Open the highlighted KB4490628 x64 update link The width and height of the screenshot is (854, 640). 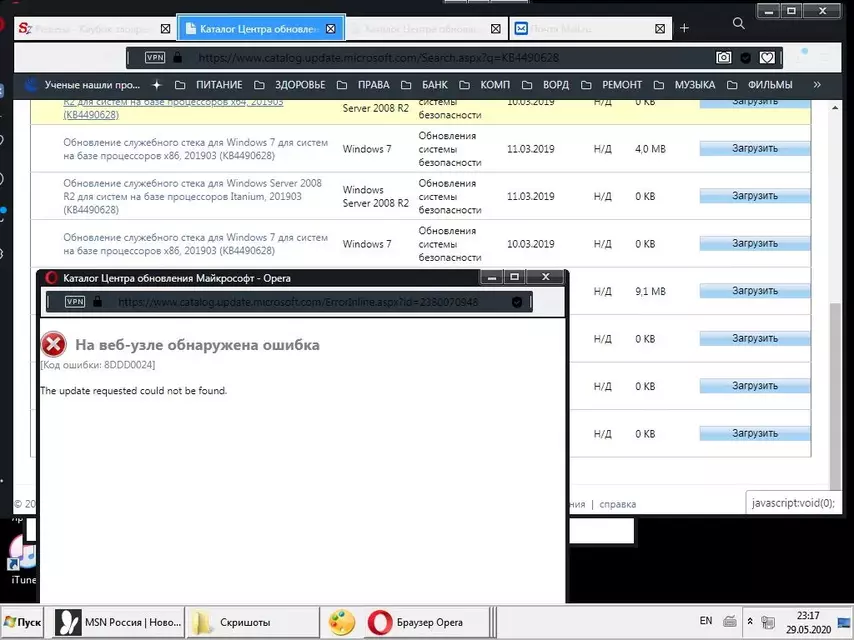point(173,108)
